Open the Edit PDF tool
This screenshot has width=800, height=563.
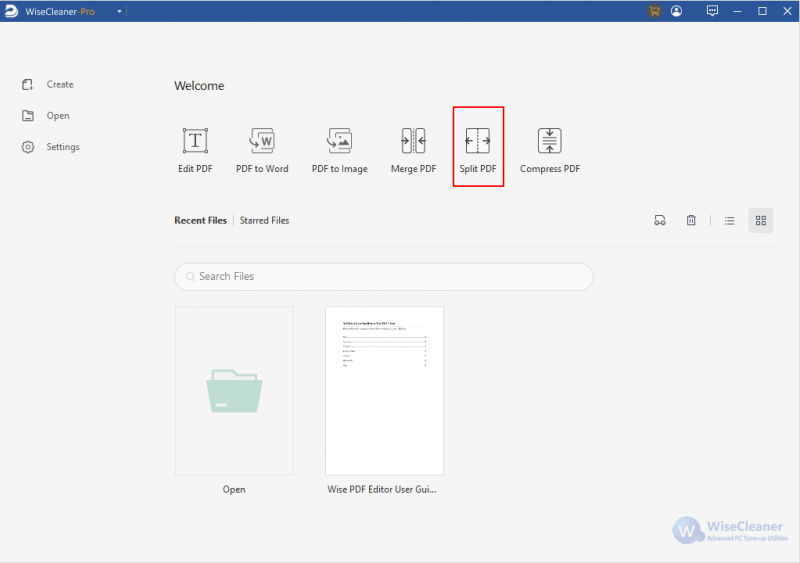[x=195, y=151]
